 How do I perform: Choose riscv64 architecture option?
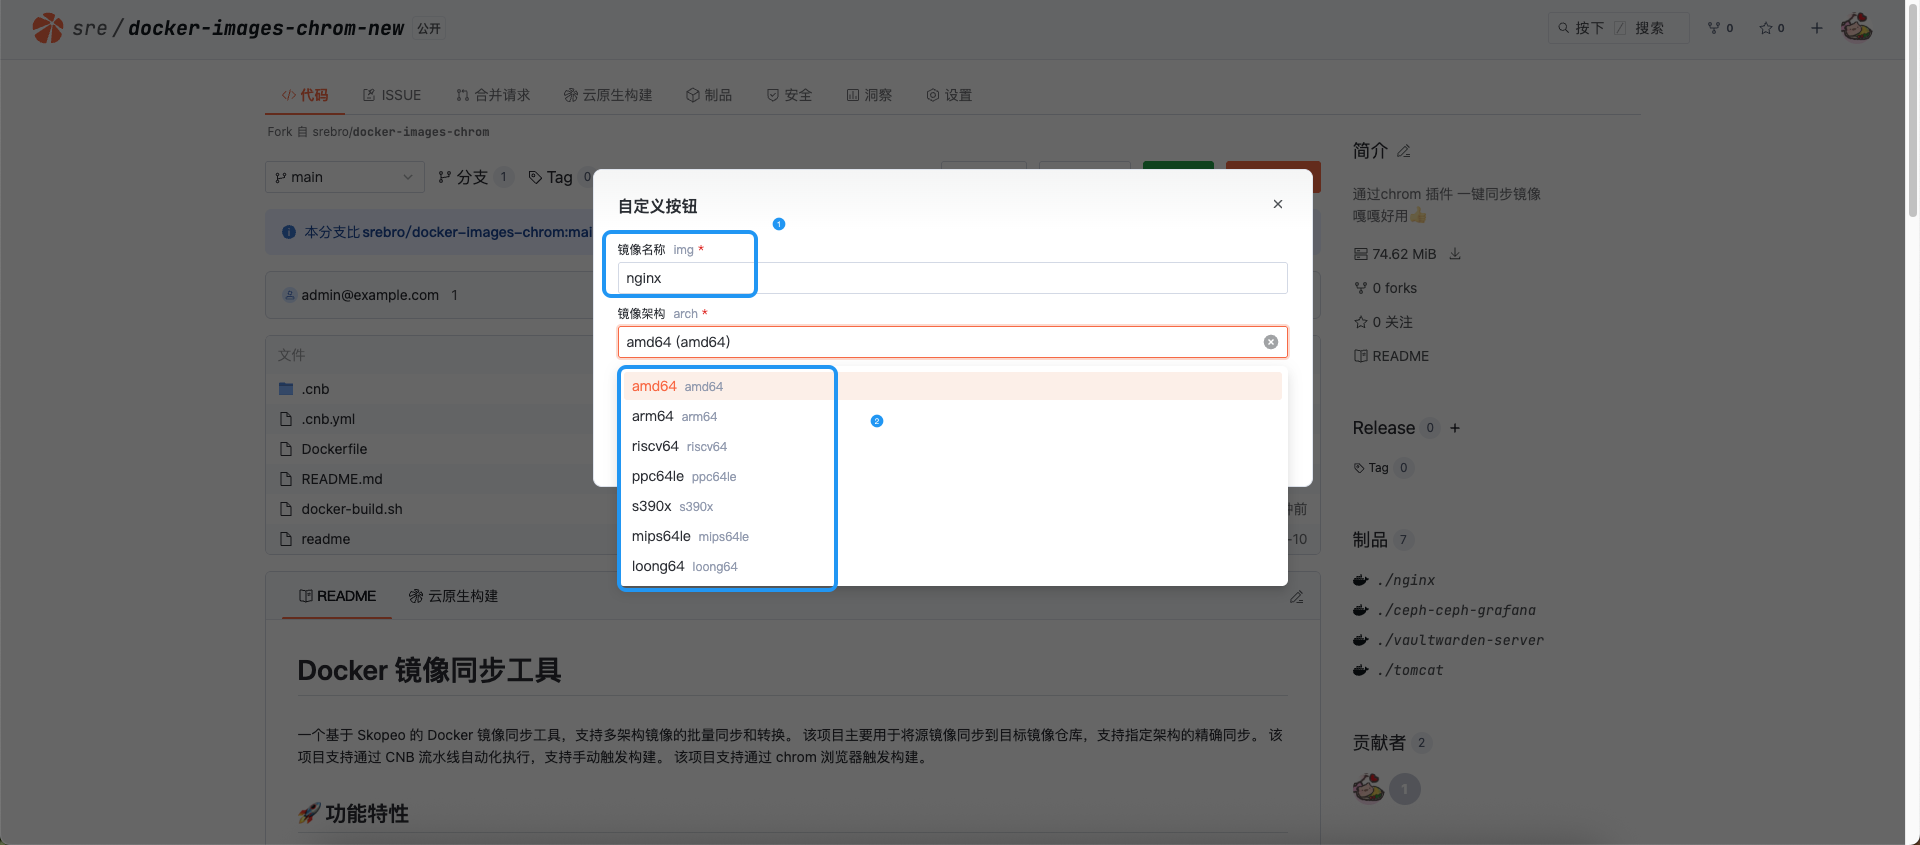point(655,446)
